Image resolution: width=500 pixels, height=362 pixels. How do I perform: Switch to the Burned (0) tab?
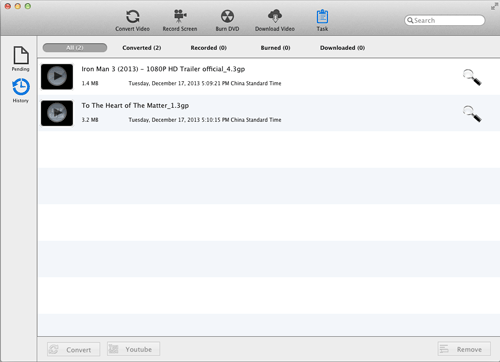tap(275, 48)
